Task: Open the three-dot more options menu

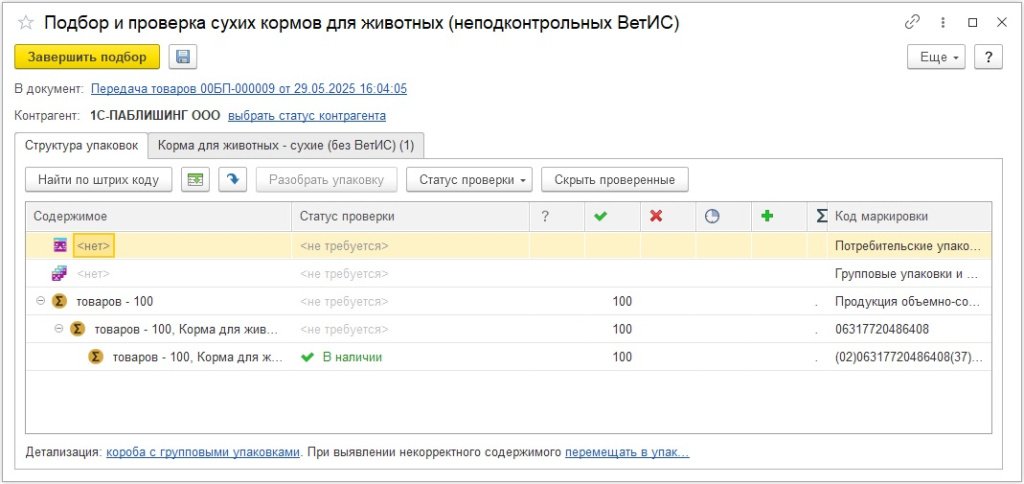Action: click(942, 22)
